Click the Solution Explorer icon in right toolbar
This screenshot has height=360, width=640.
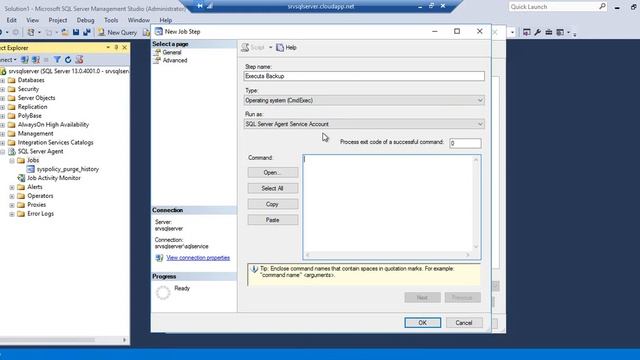coord(527,32)
